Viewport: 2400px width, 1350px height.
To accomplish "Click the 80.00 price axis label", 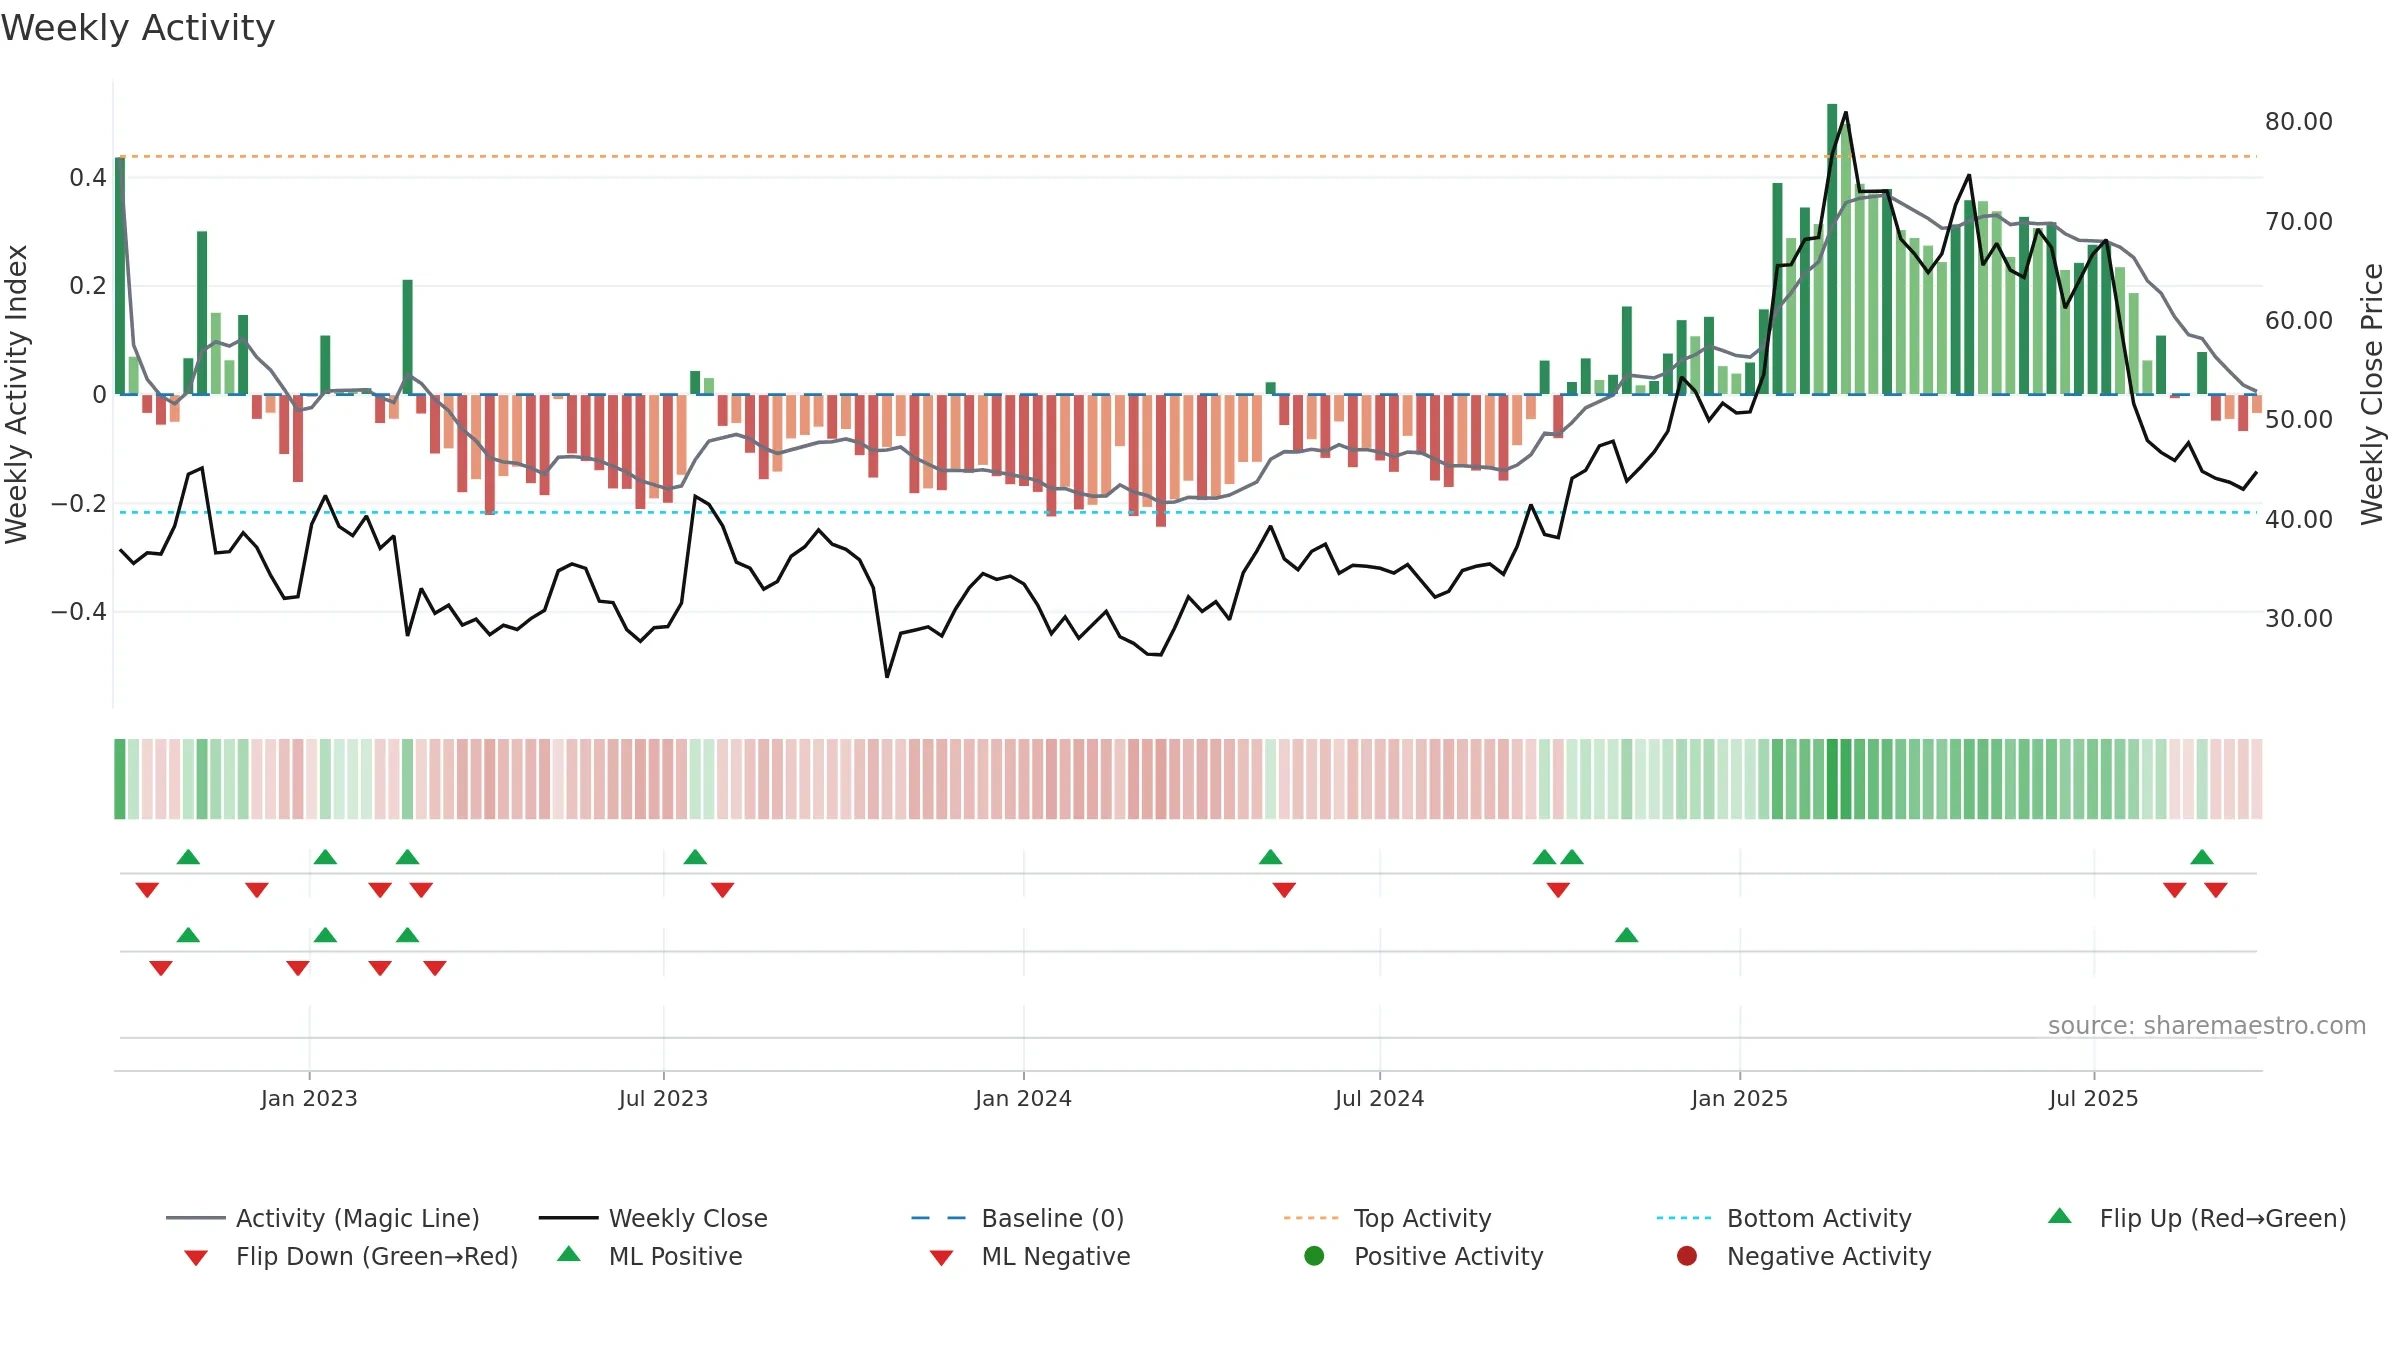I will 2299,122.
